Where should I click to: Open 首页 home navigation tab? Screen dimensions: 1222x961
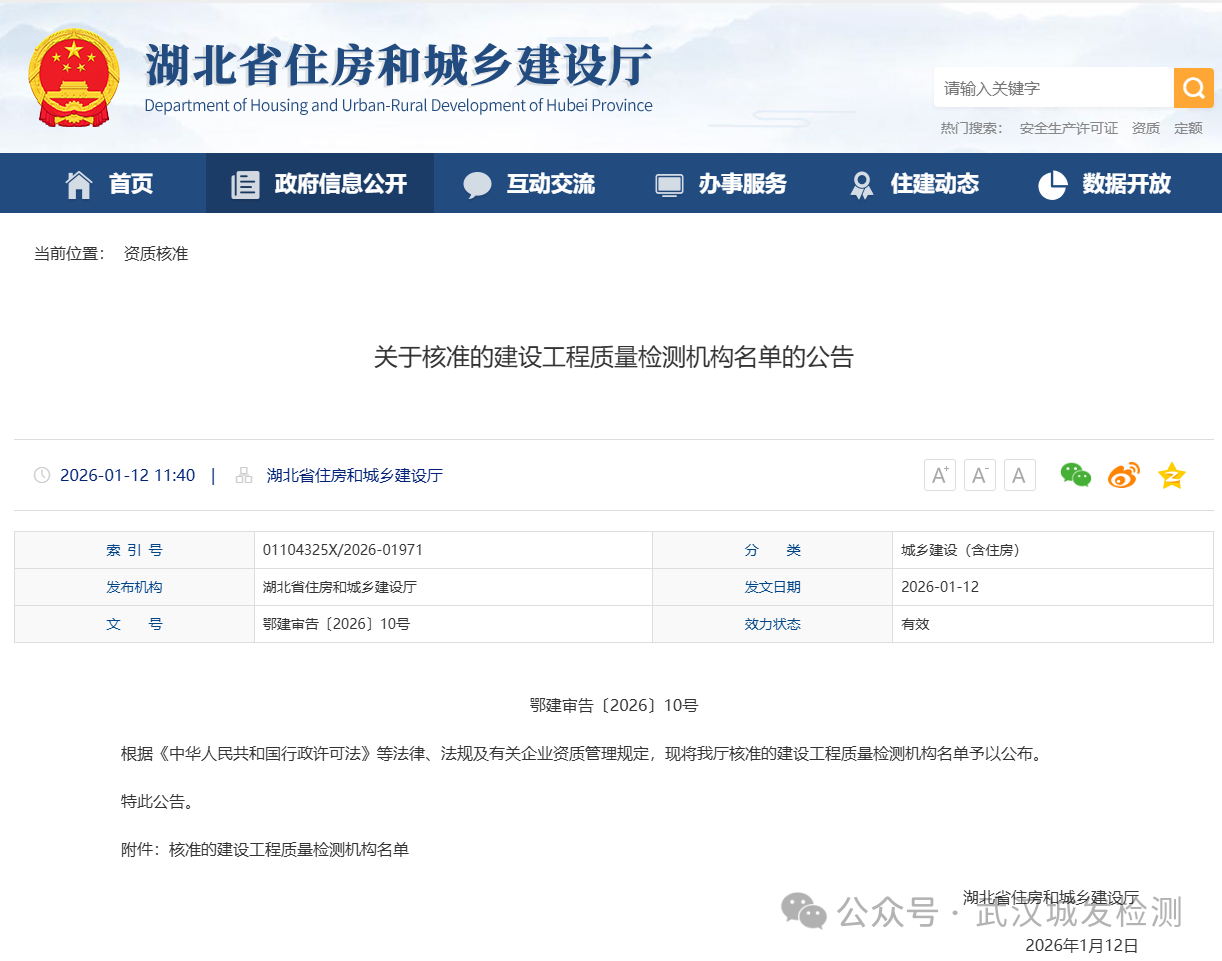click(109, 184)
